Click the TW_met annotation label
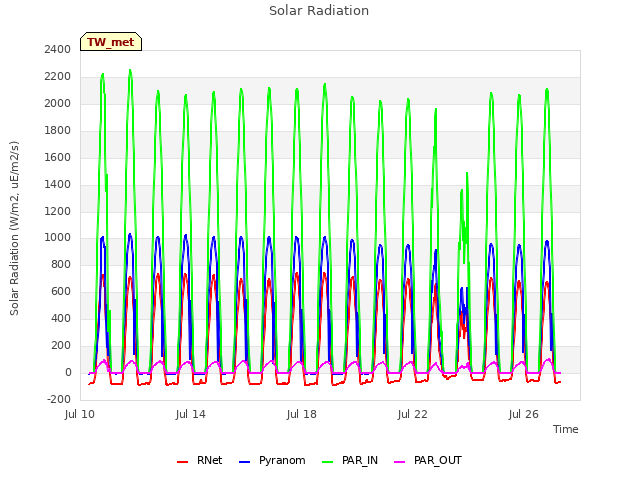Viewport: 640px width, 480px height. coord(111,42)
